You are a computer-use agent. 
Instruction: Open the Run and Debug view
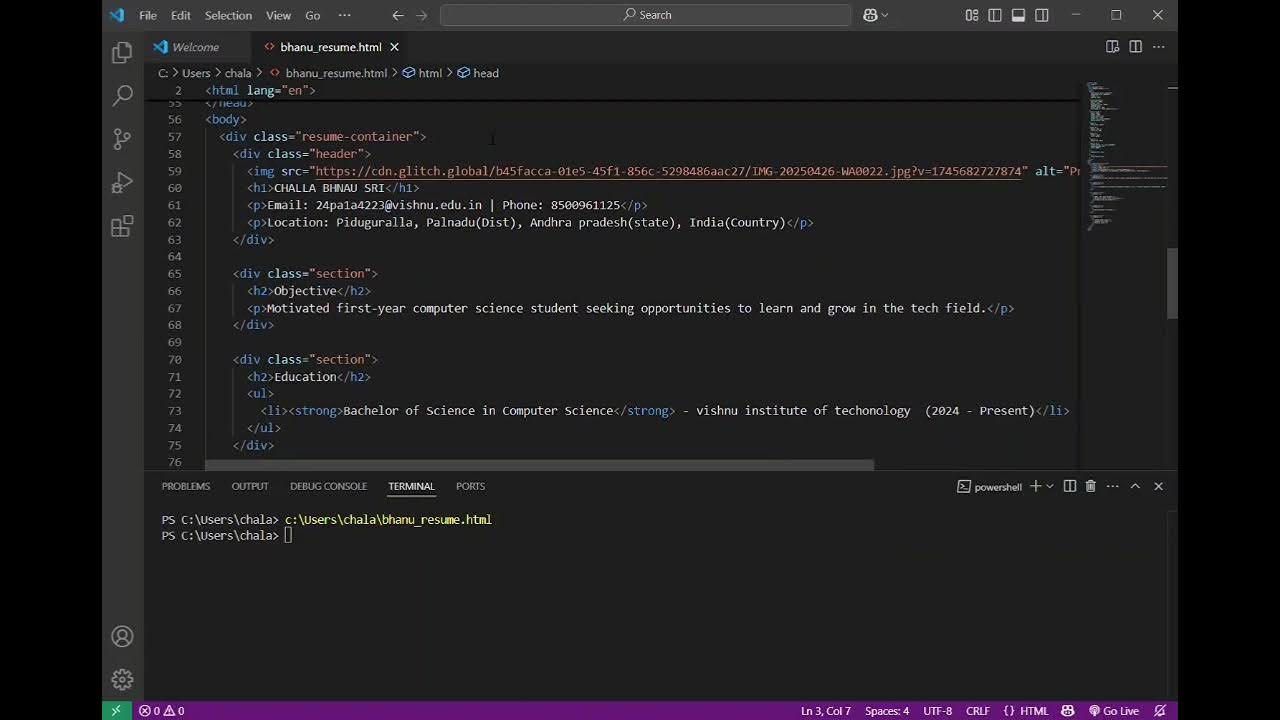pyautogui.click(x=122, y=182)
